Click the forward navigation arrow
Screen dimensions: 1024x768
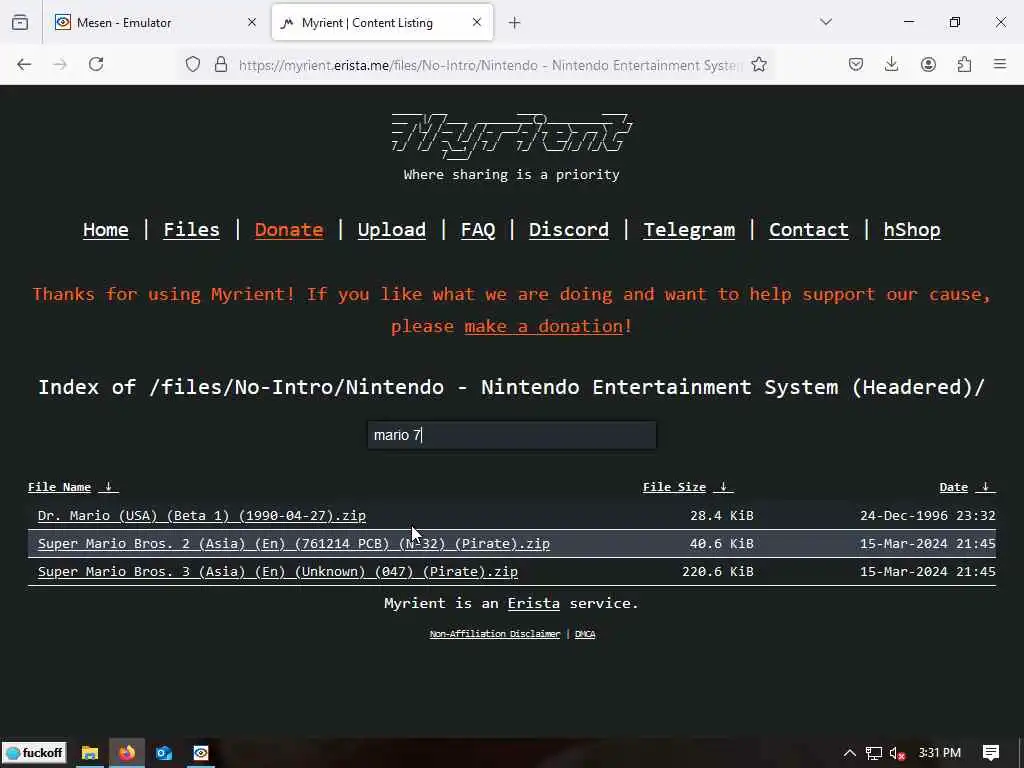(60, 64)
